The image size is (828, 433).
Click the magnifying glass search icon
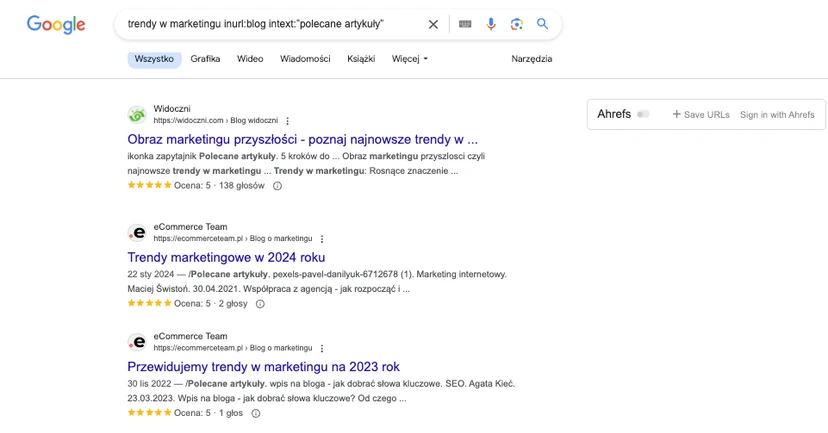[542, 24]
